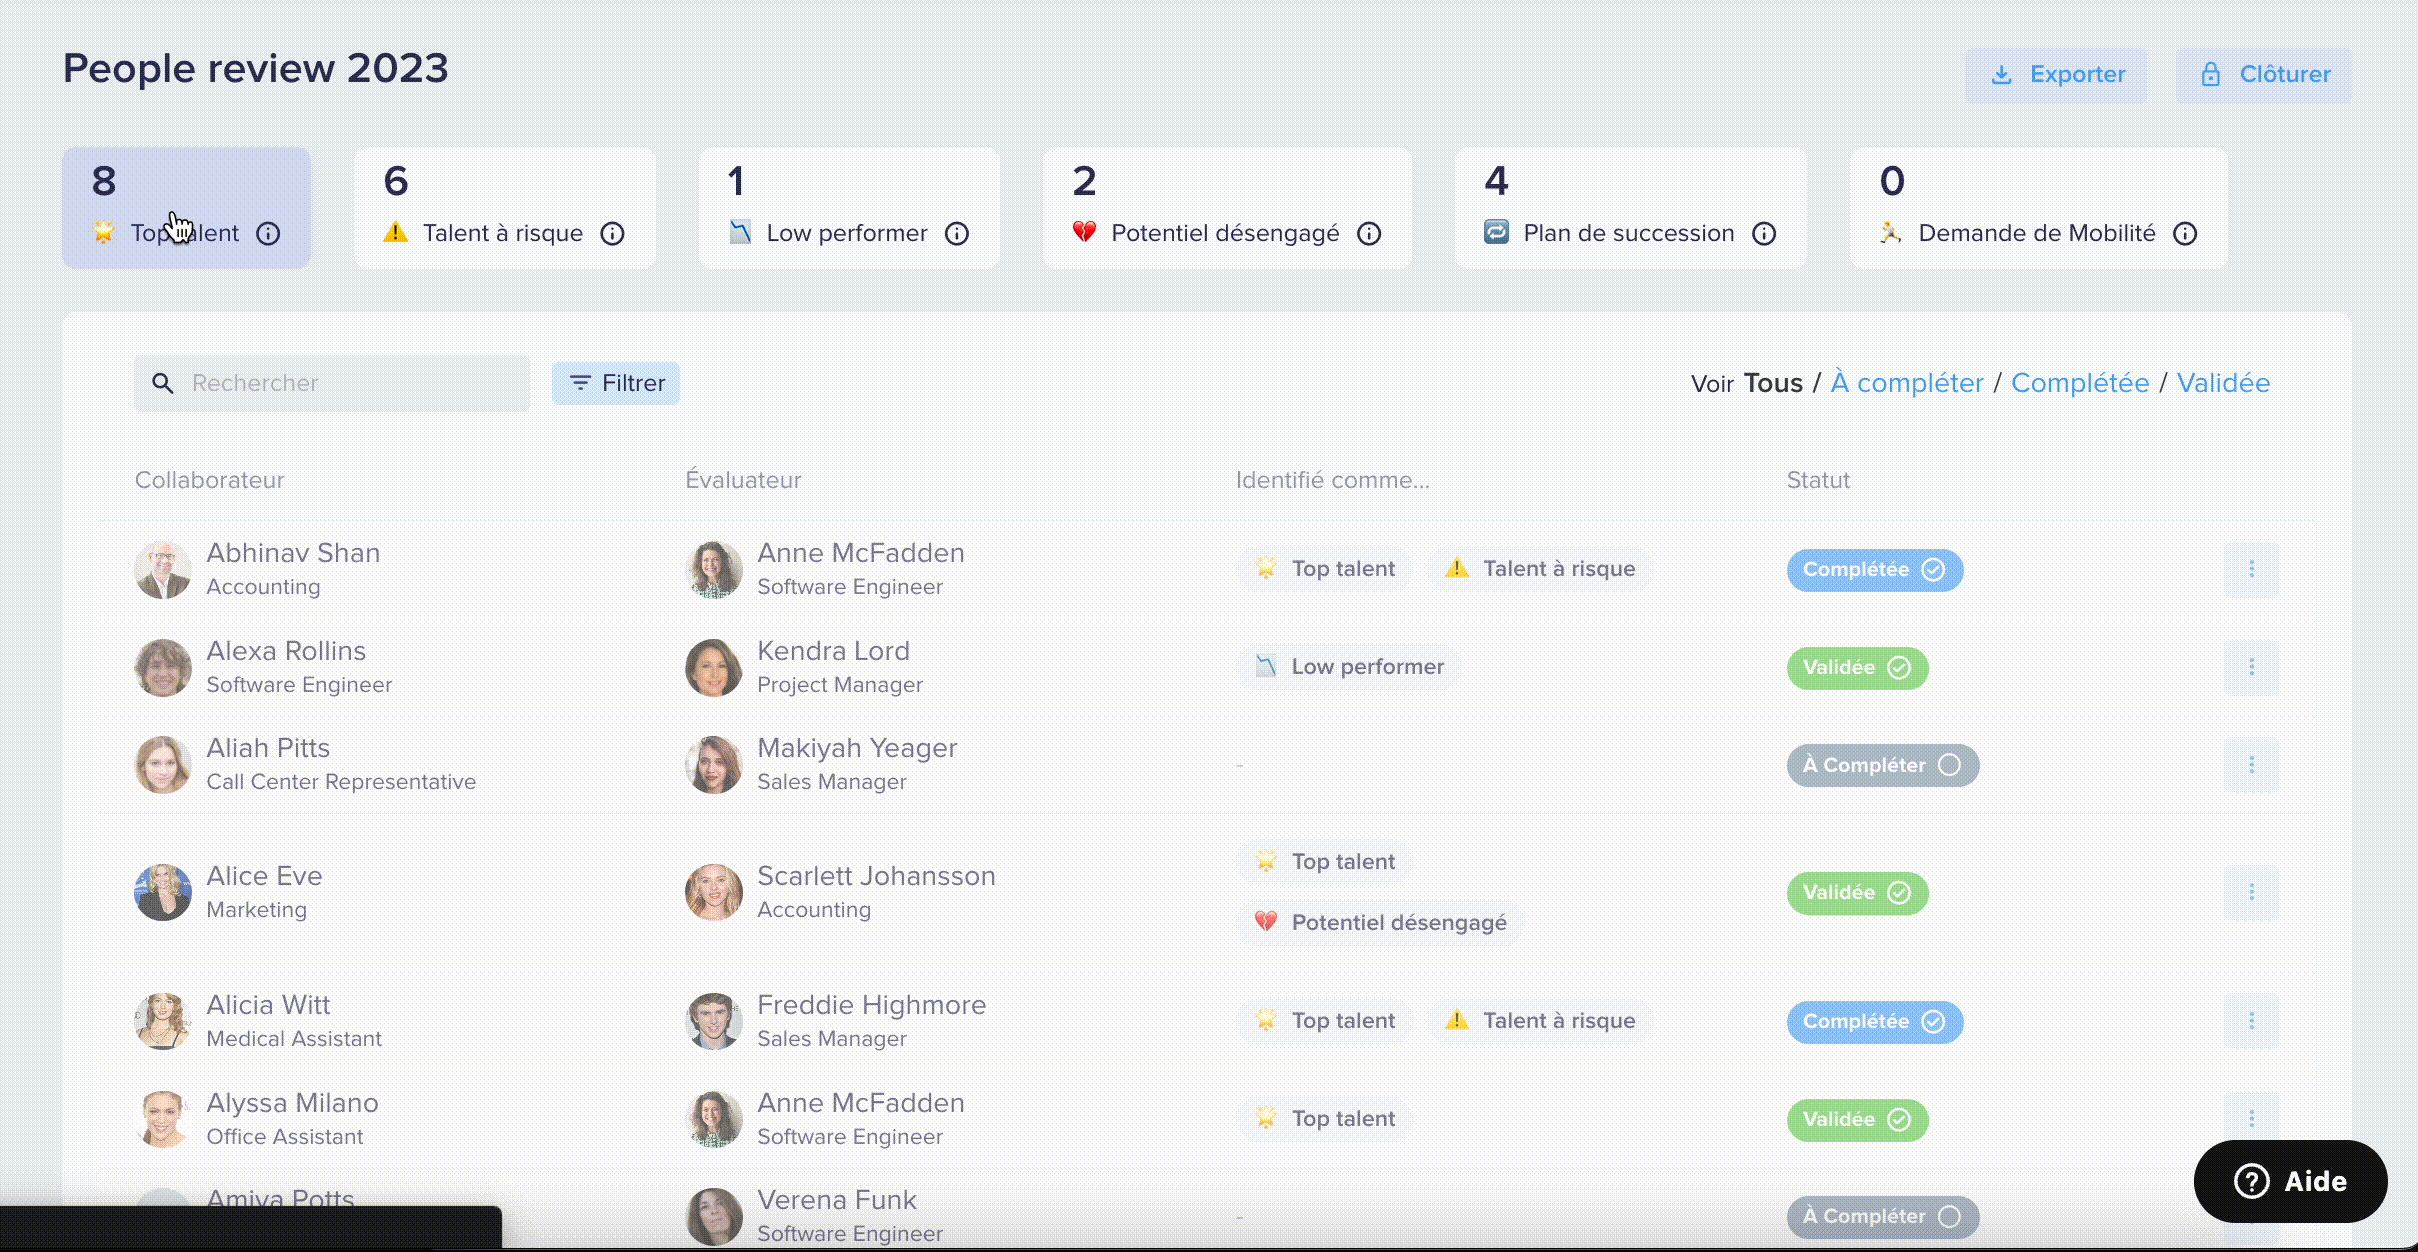Viewport: 2418px width, 1252px height.
Task: Click the Validée status badge for Alyssa Milano
Action: (x=1858, y=1120)
